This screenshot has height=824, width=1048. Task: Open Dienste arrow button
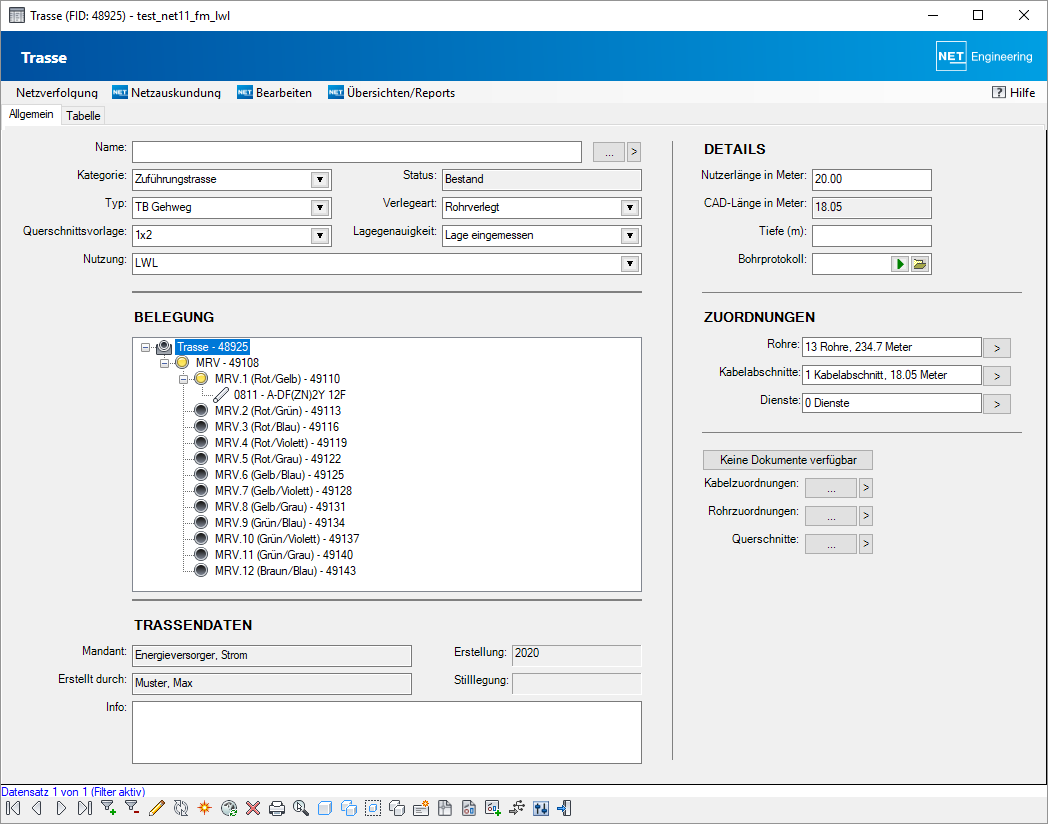[997, 404]
